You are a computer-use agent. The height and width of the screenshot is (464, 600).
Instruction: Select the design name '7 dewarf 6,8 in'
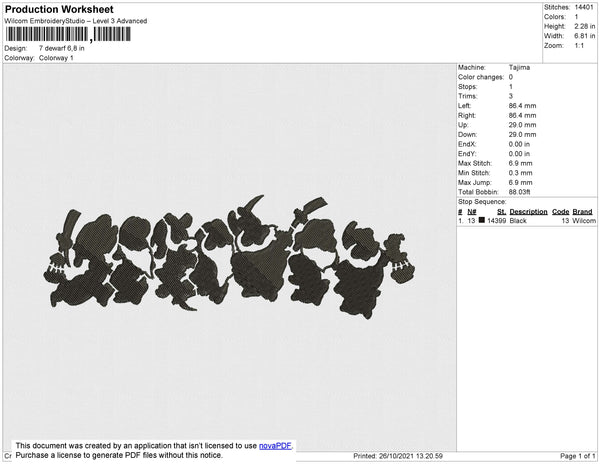(62, 49)
